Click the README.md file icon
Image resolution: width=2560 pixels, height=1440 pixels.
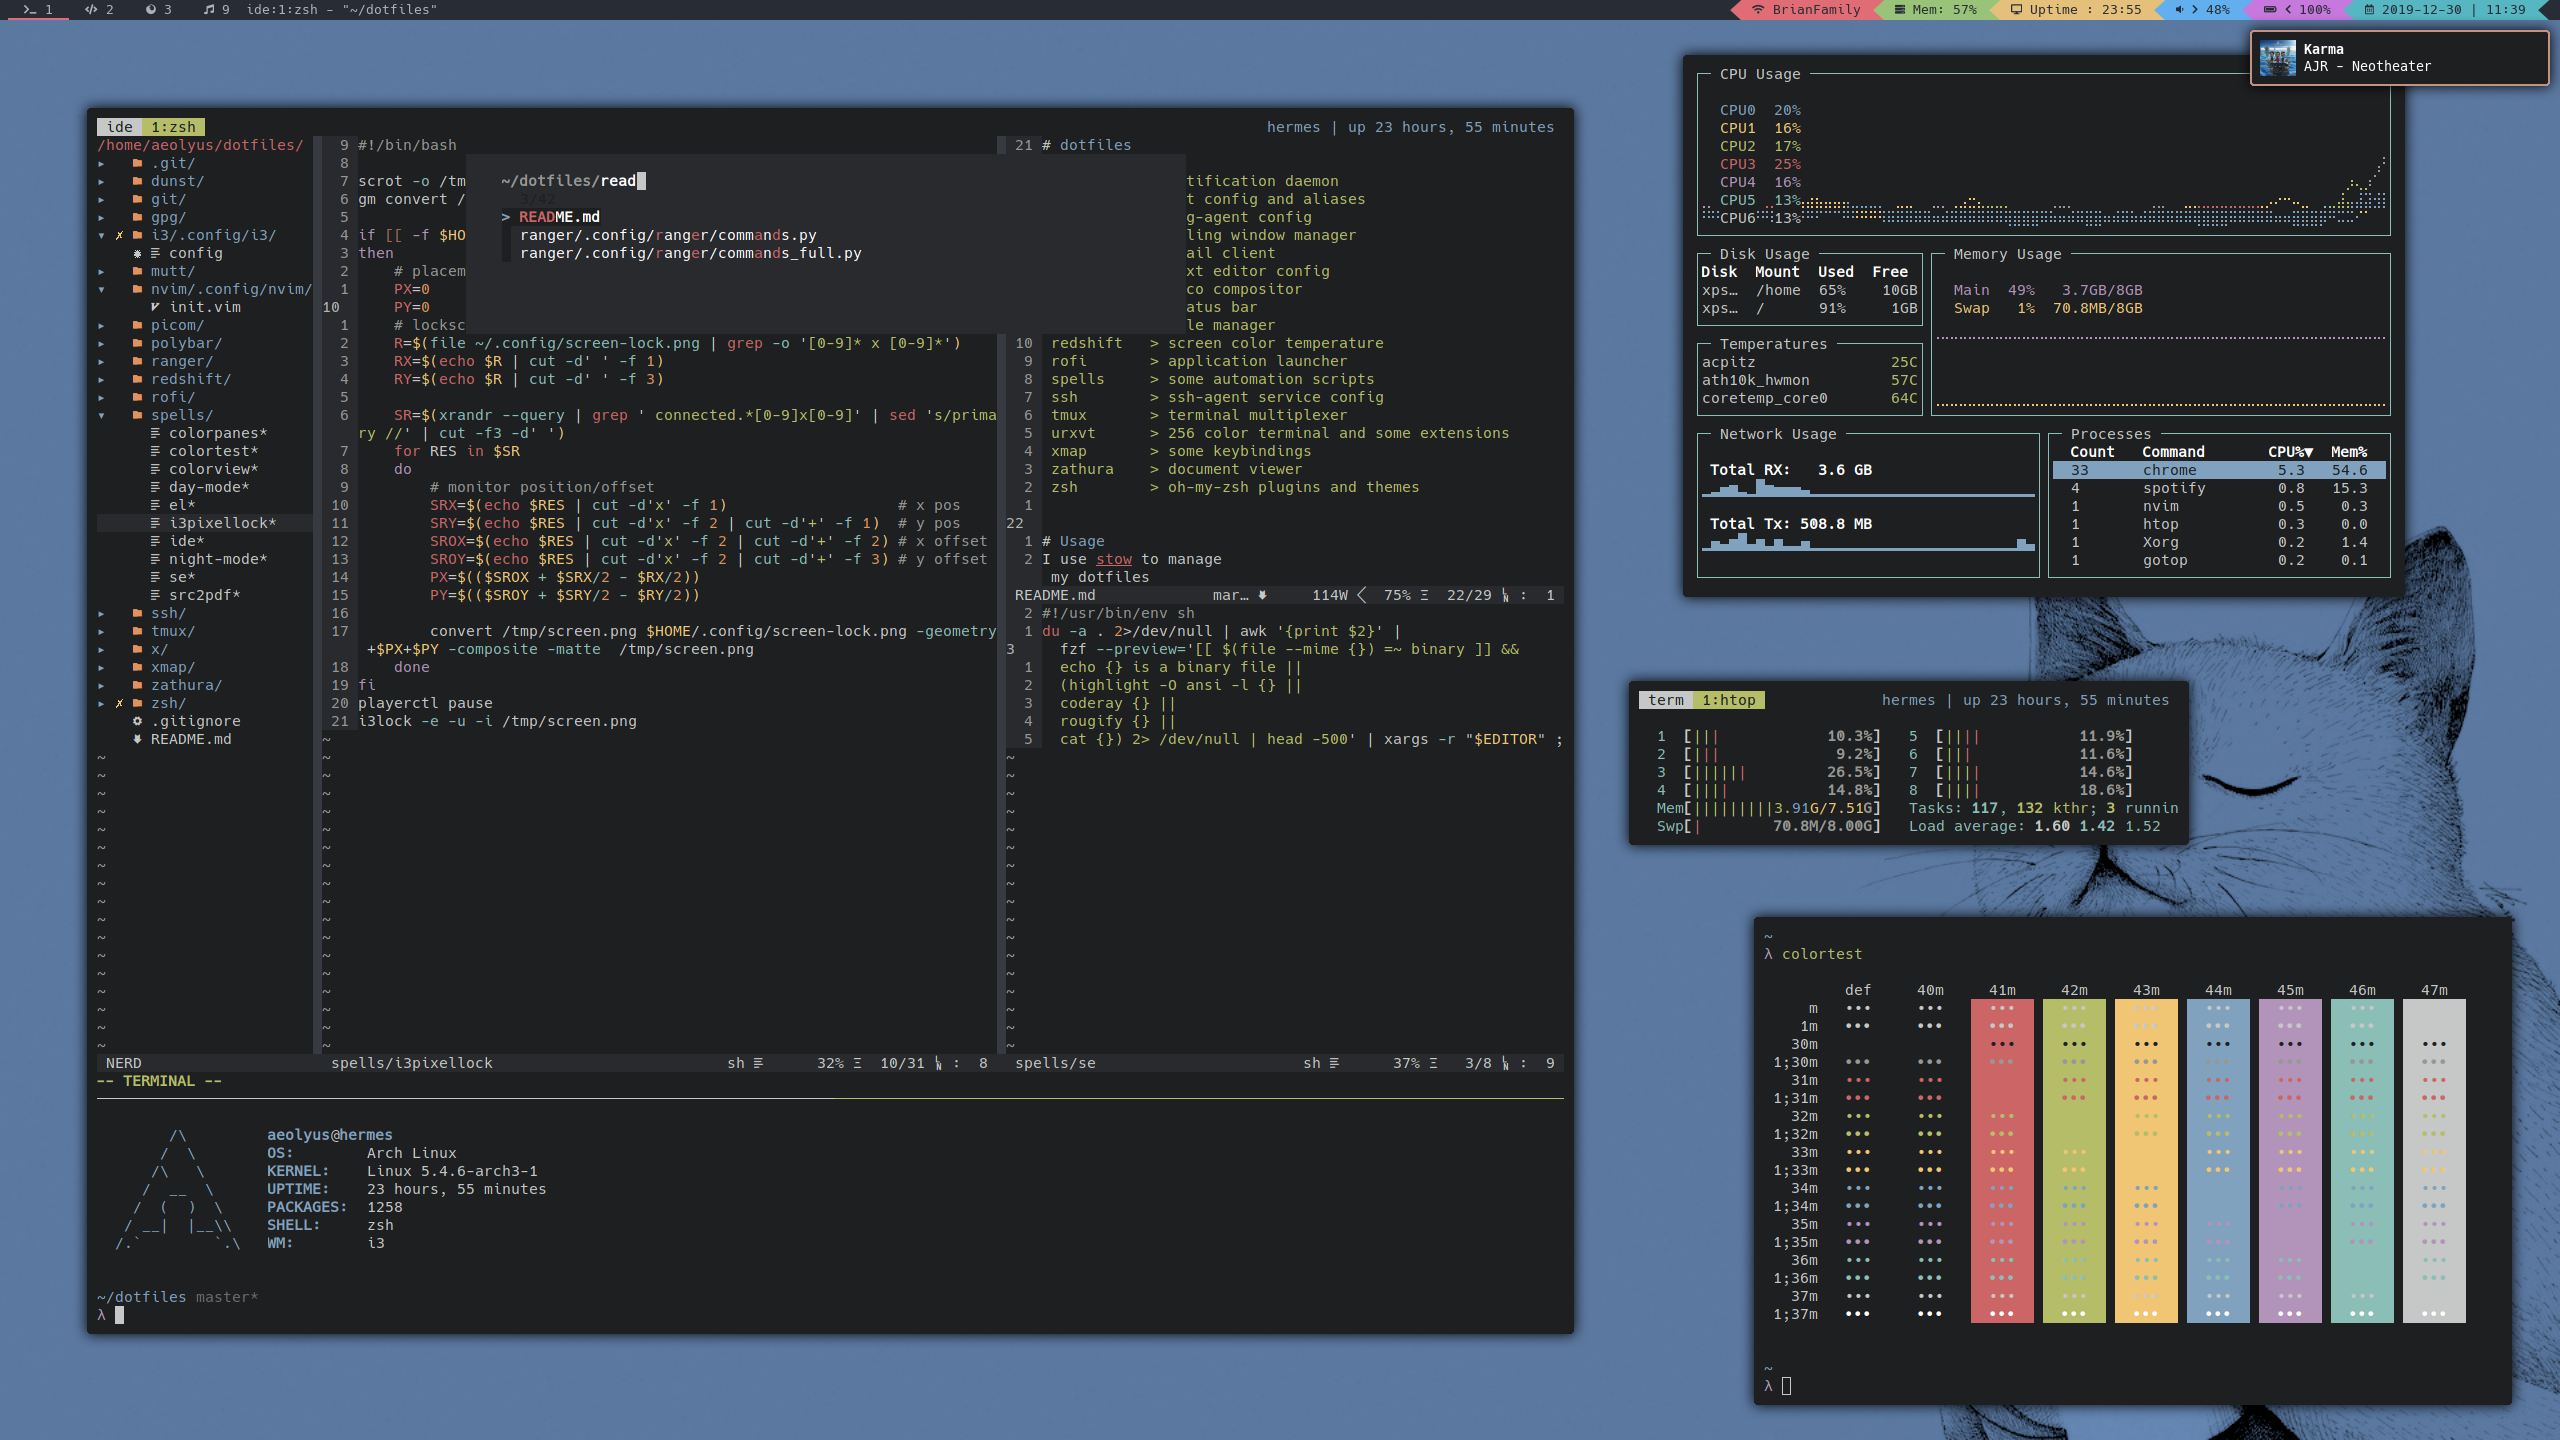139,738
